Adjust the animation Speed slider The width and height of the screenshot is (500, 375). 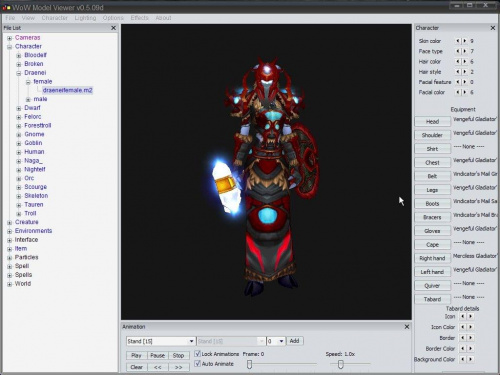(x=340, y=364)
